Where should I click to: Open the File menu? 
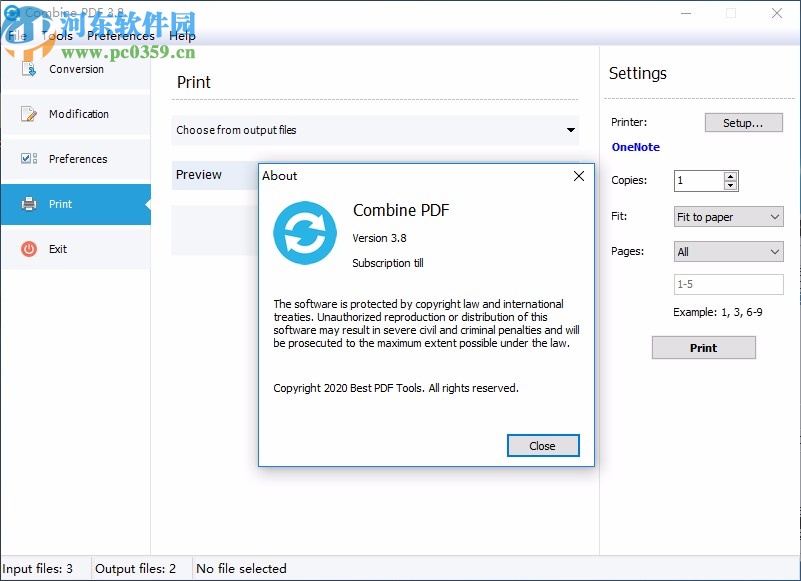pyautogui.click(x=16, y=35)
